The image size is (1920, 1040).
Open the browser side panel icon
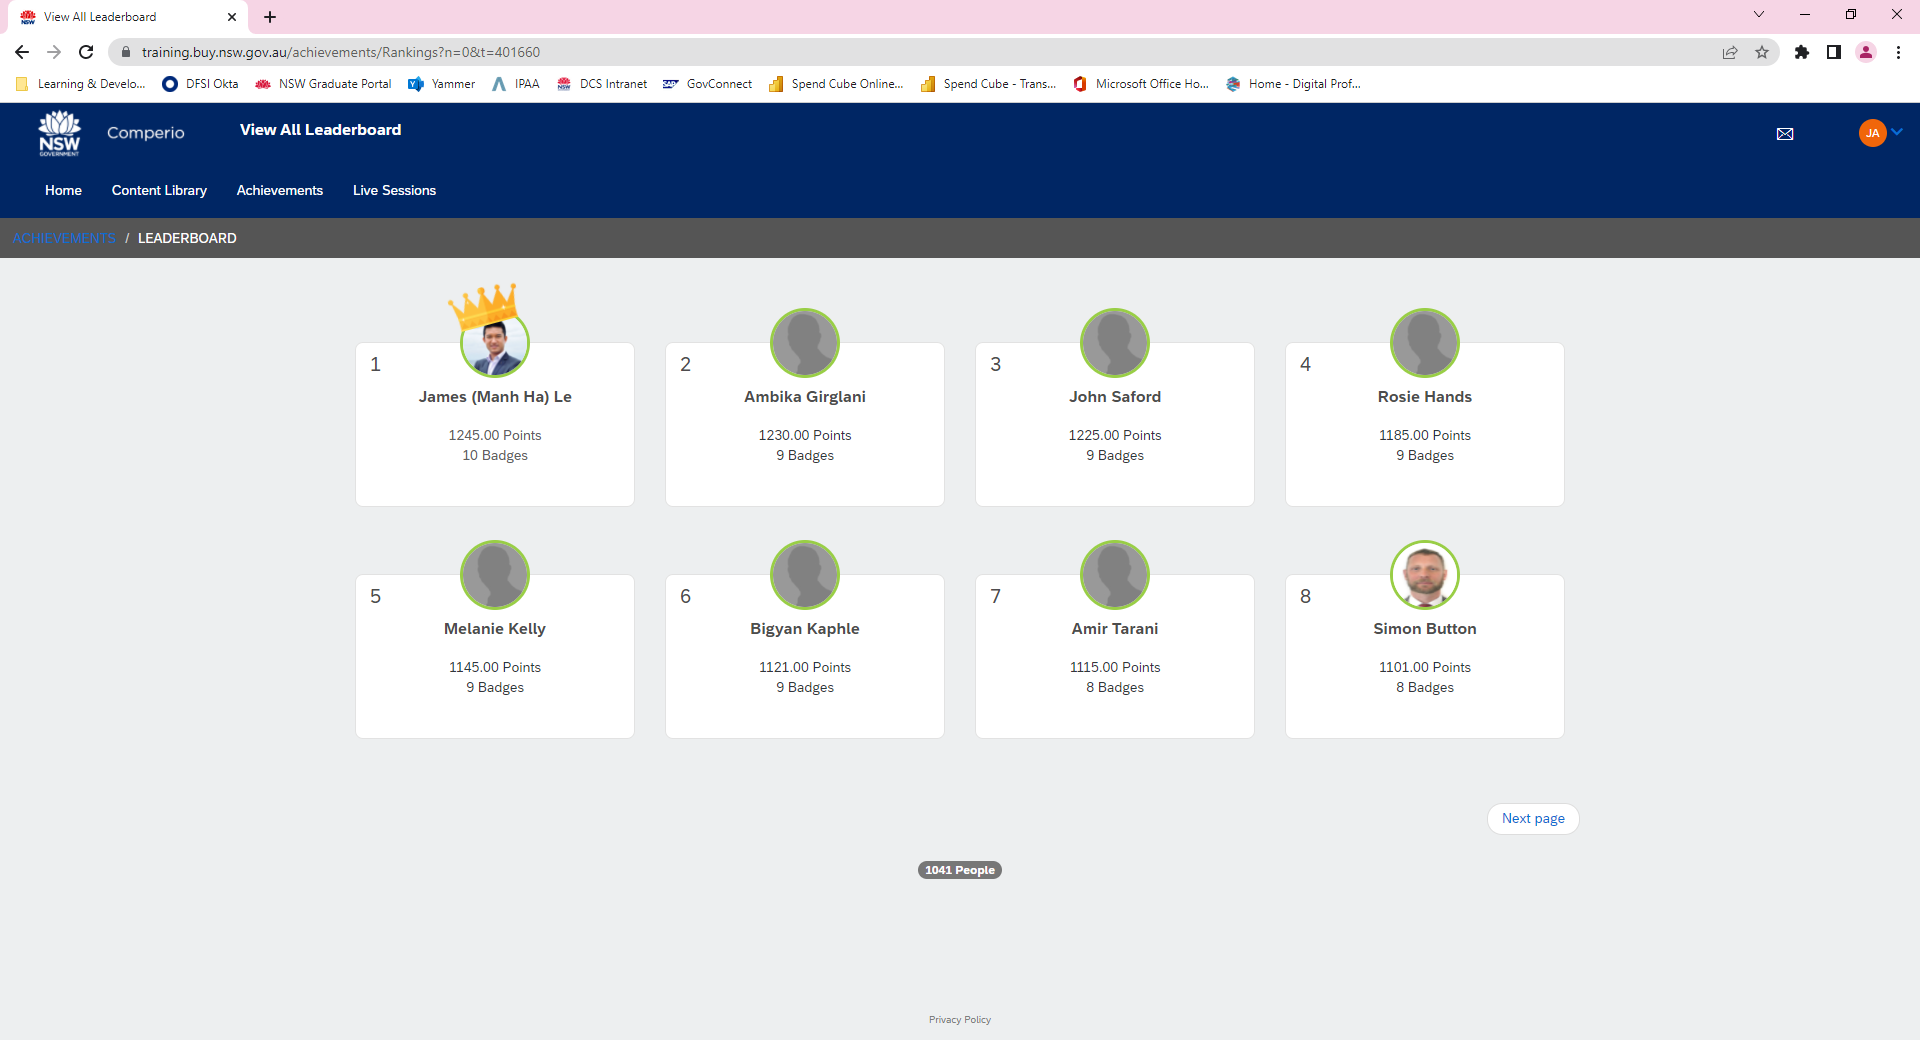point(1833,52)
